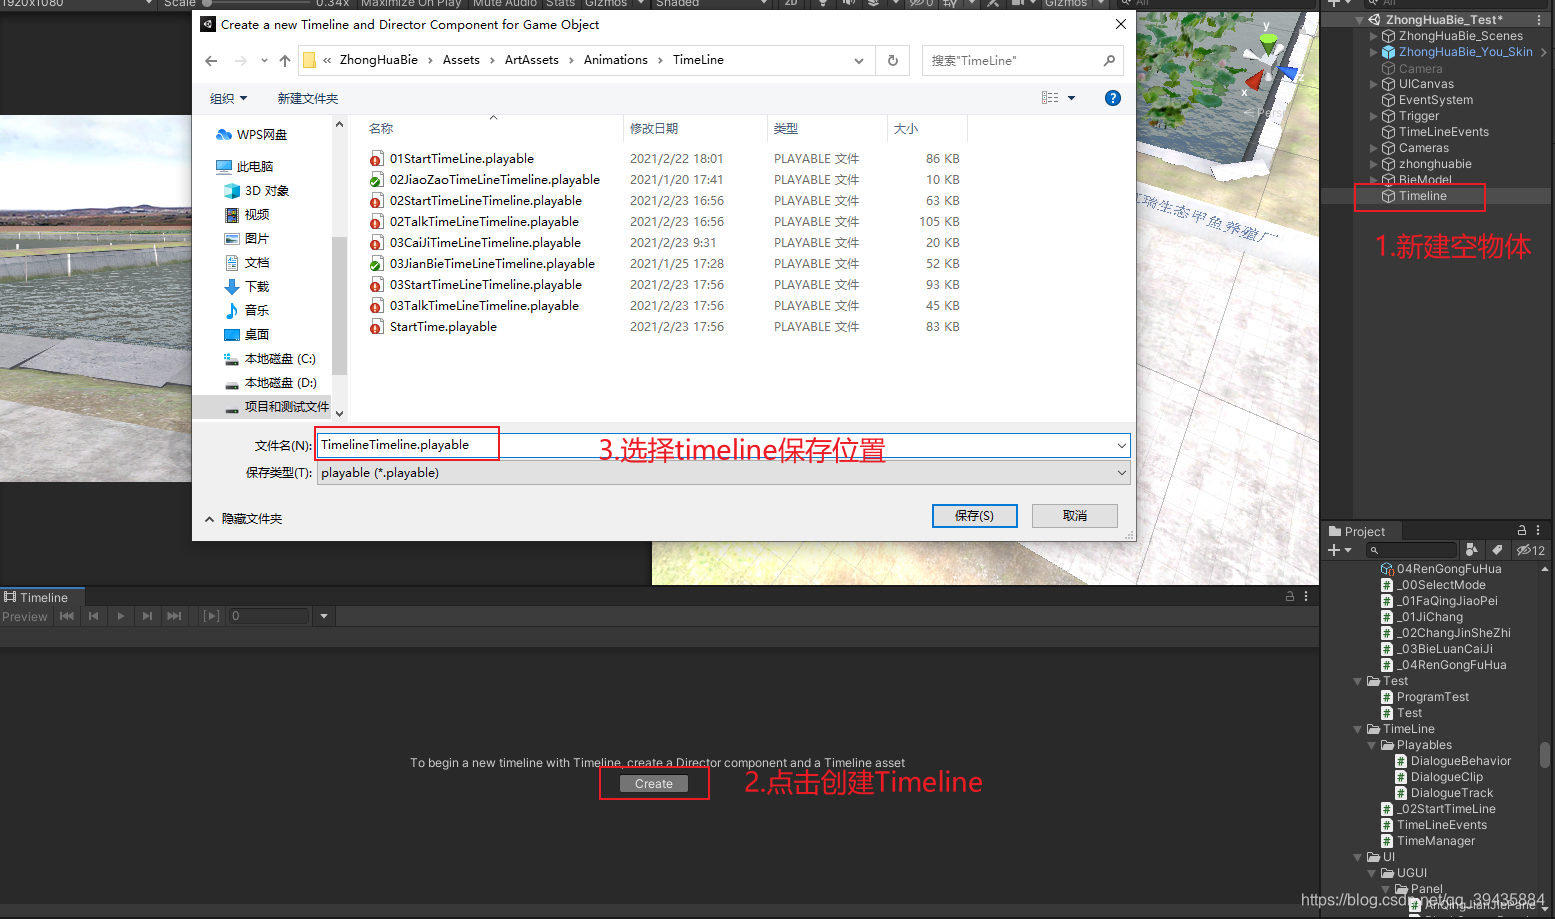Select 此电脑 in the sidebar

point(245,167)
